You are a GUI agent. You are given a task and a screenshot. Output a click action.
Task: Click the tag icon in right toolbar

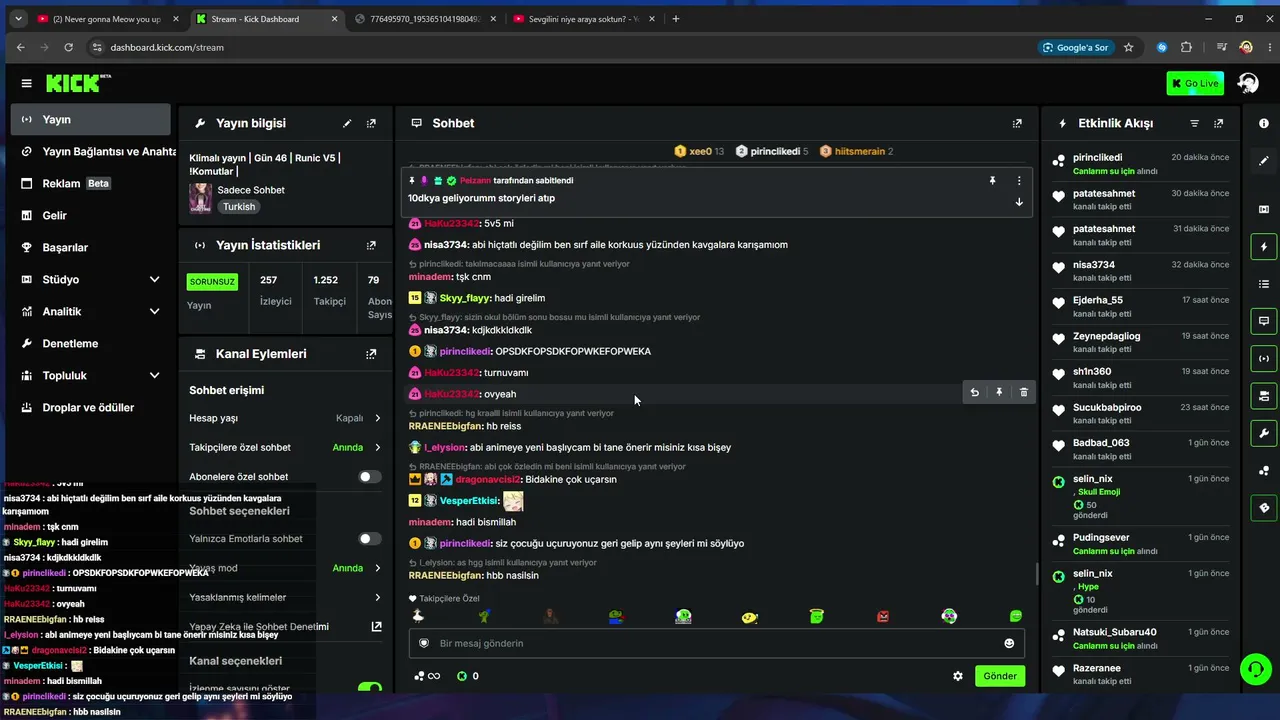[1264, 508]
